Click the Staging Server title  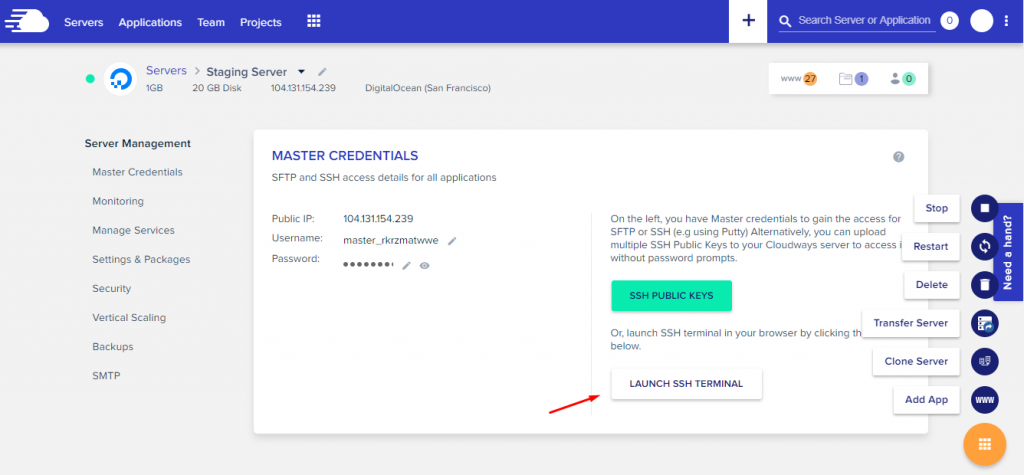pos(246,72)
